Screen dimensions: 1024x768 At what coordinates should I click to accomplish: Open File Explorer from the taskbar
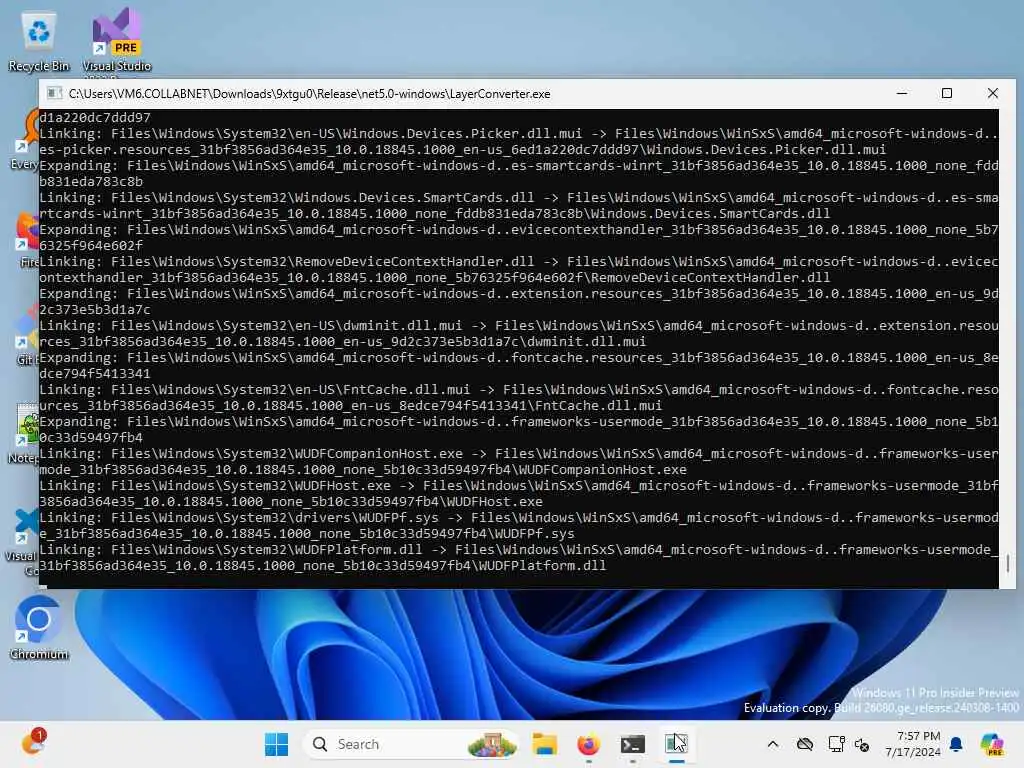pos(545,744)
